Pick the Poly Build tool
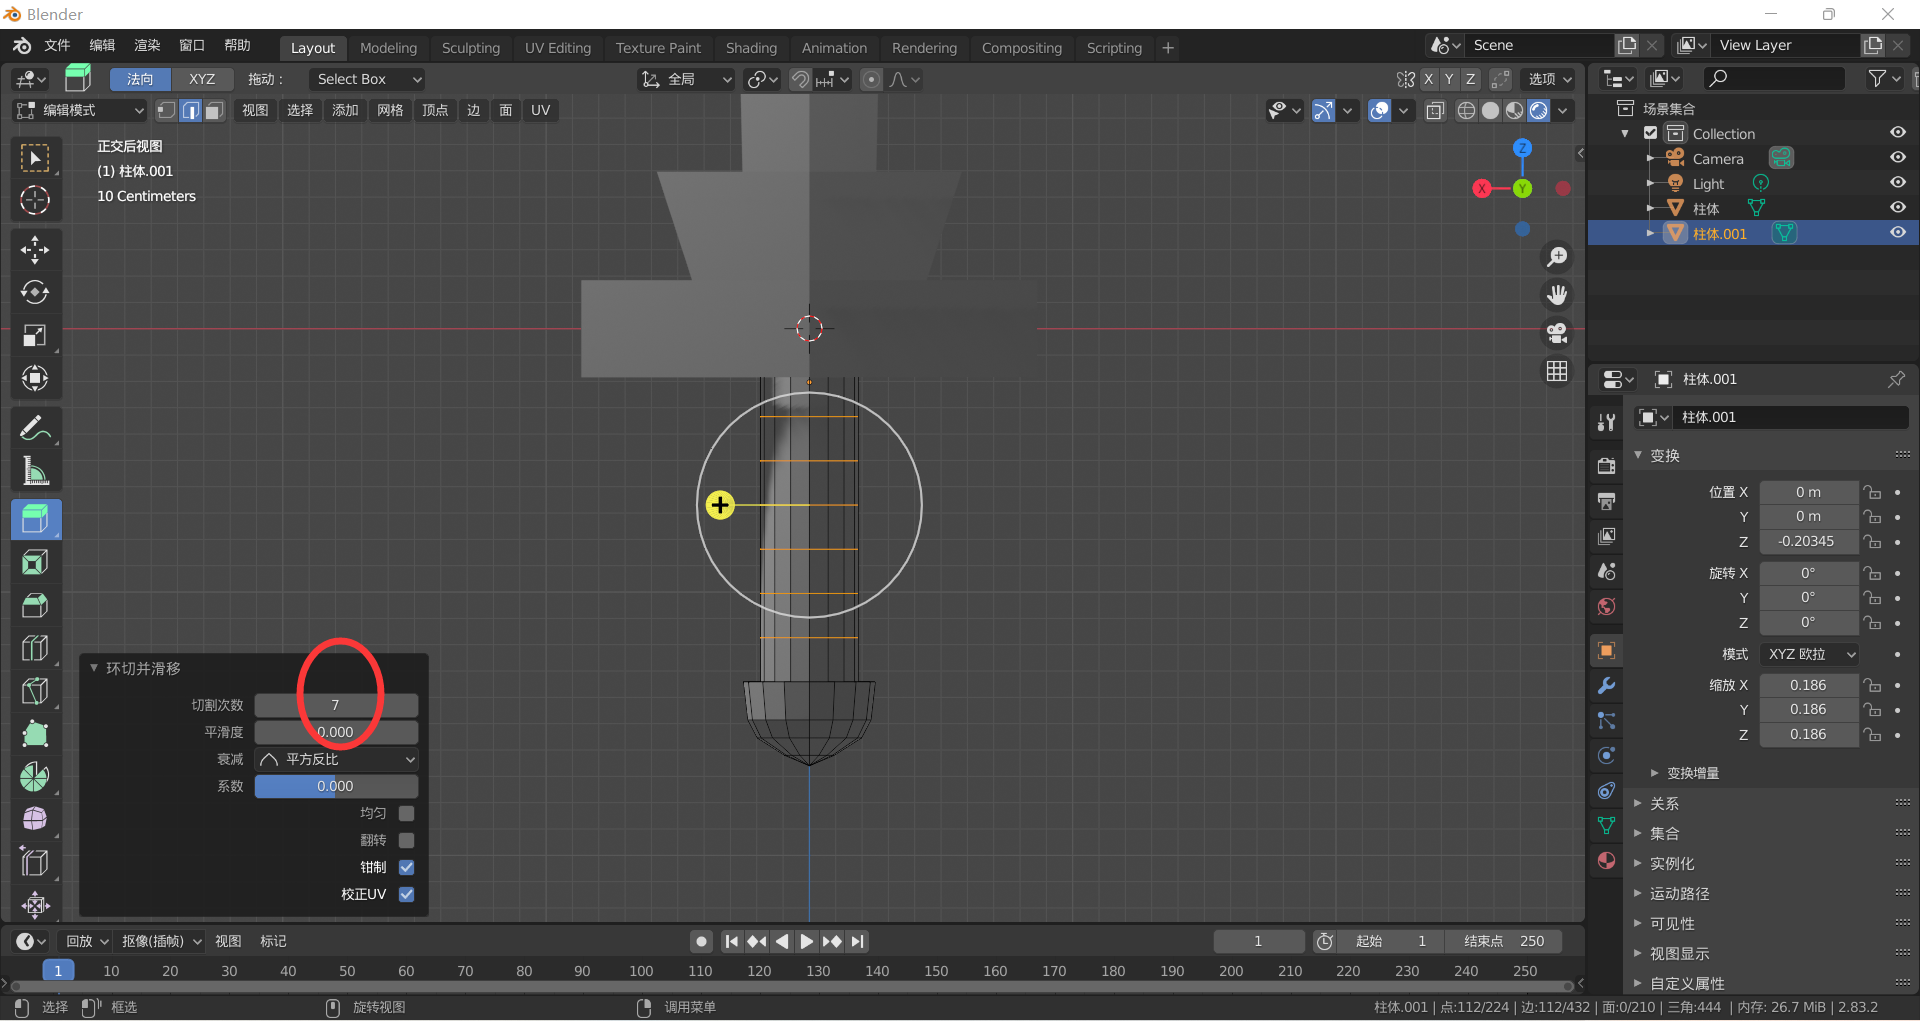 35,734
